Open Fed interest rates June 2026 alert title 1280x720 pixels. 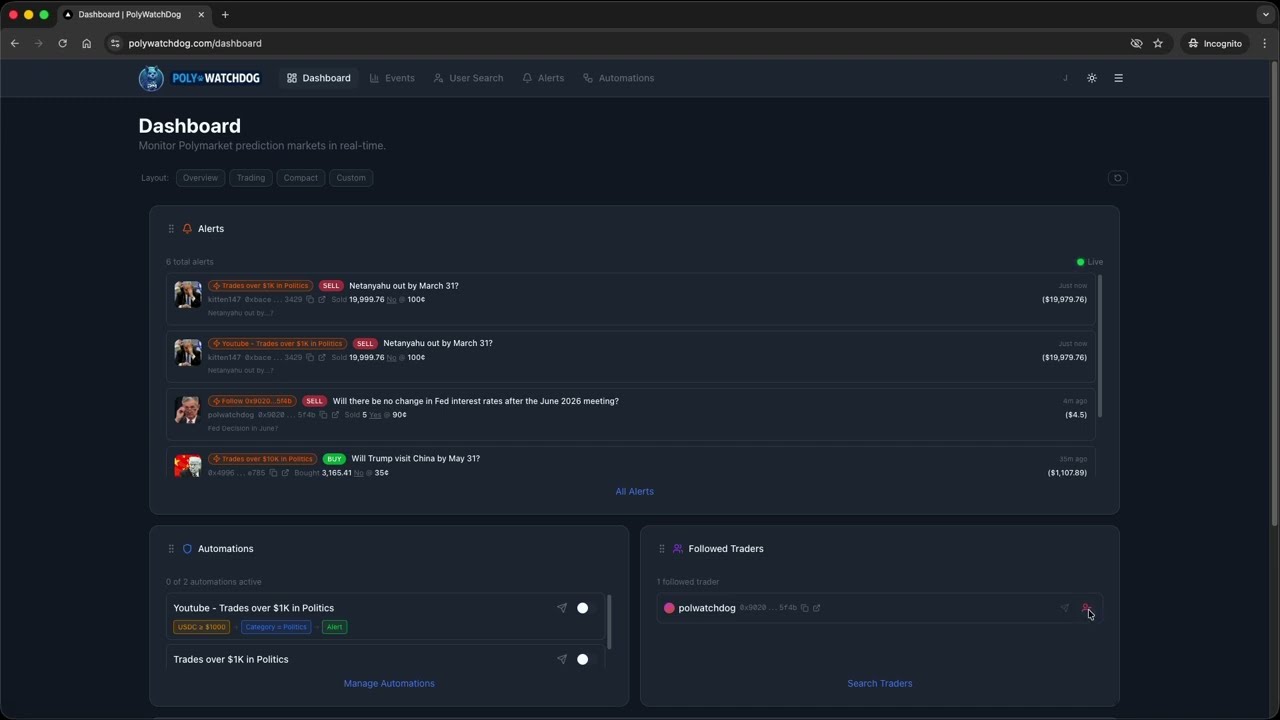(476, 401)
